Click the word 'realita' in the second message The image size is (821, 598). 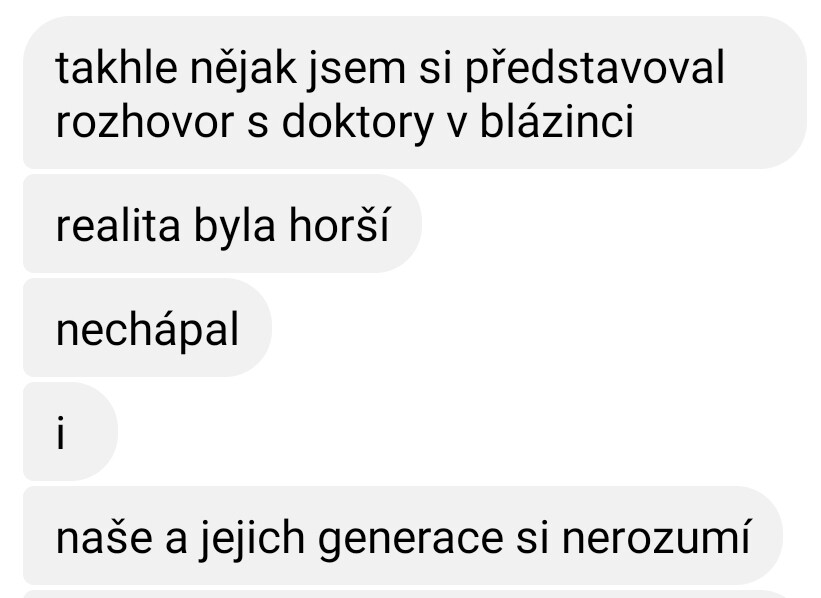pos(118,226)
